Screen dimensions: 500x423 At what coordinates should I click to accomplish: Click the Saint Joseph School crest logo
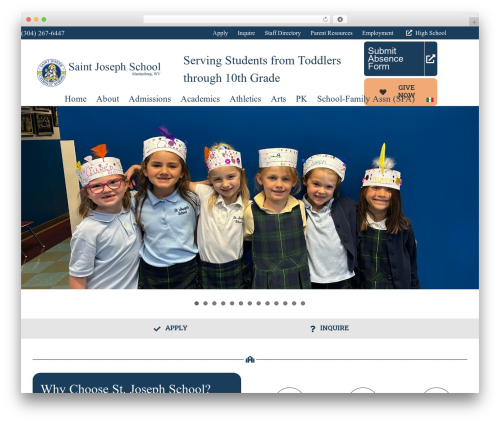51,73
